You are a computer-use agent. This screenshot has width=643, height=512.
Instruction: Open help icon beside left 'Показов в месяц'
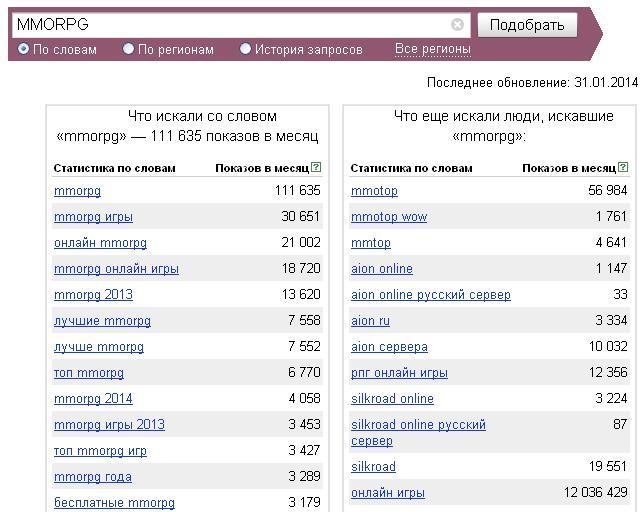point(316,167)
